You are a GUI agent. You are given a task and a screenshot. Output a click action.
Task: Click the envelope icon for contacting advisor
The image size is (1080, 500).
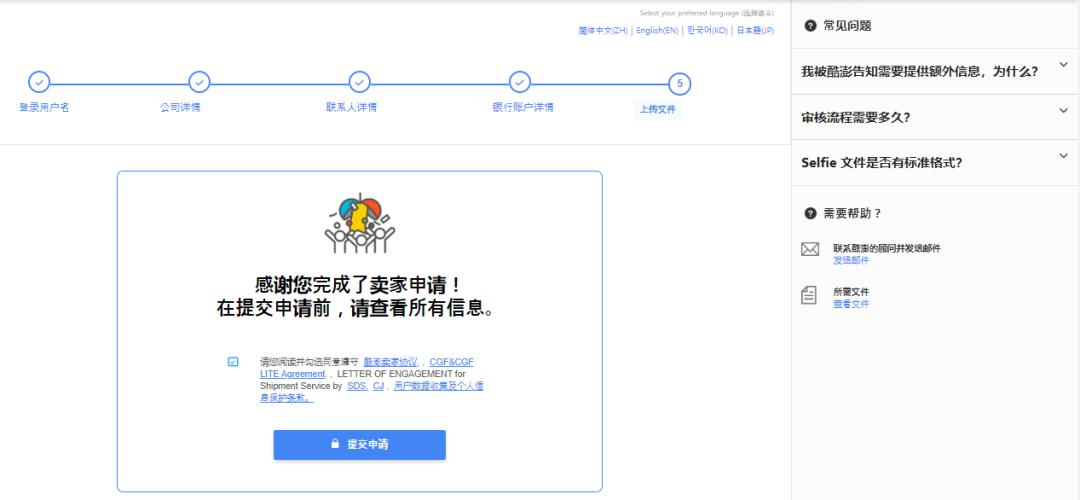(810, 250)
